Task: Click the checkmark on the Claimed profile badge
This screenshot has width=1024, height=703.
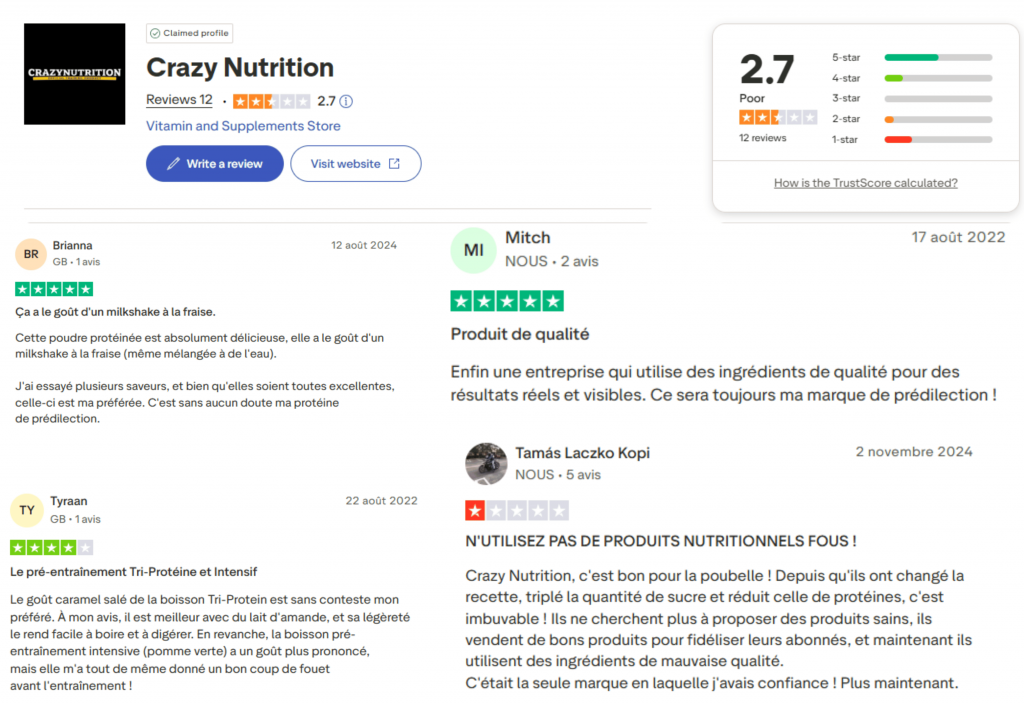Action: click(153, 33)
